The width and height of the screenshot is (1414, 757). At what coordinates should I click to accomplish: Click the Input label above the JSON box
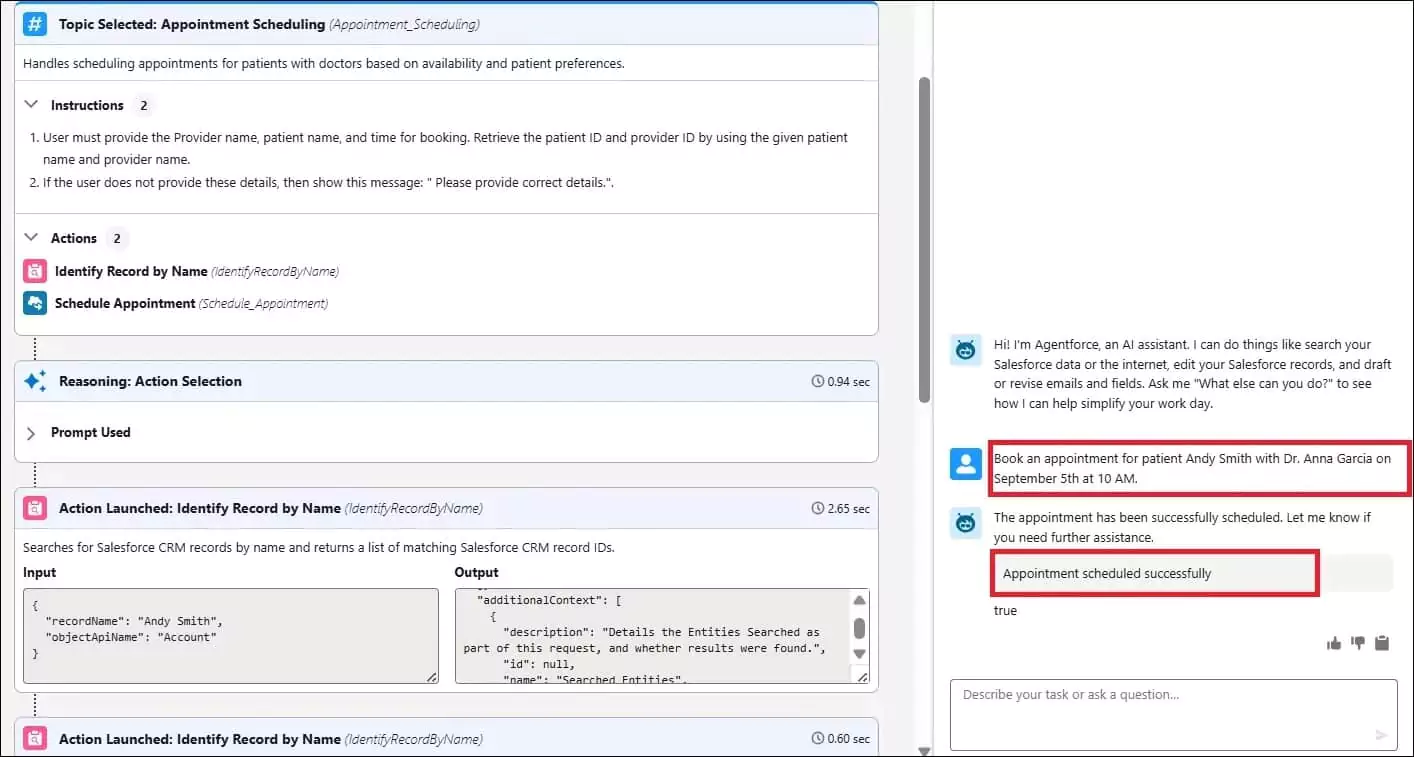coord(40,572)
